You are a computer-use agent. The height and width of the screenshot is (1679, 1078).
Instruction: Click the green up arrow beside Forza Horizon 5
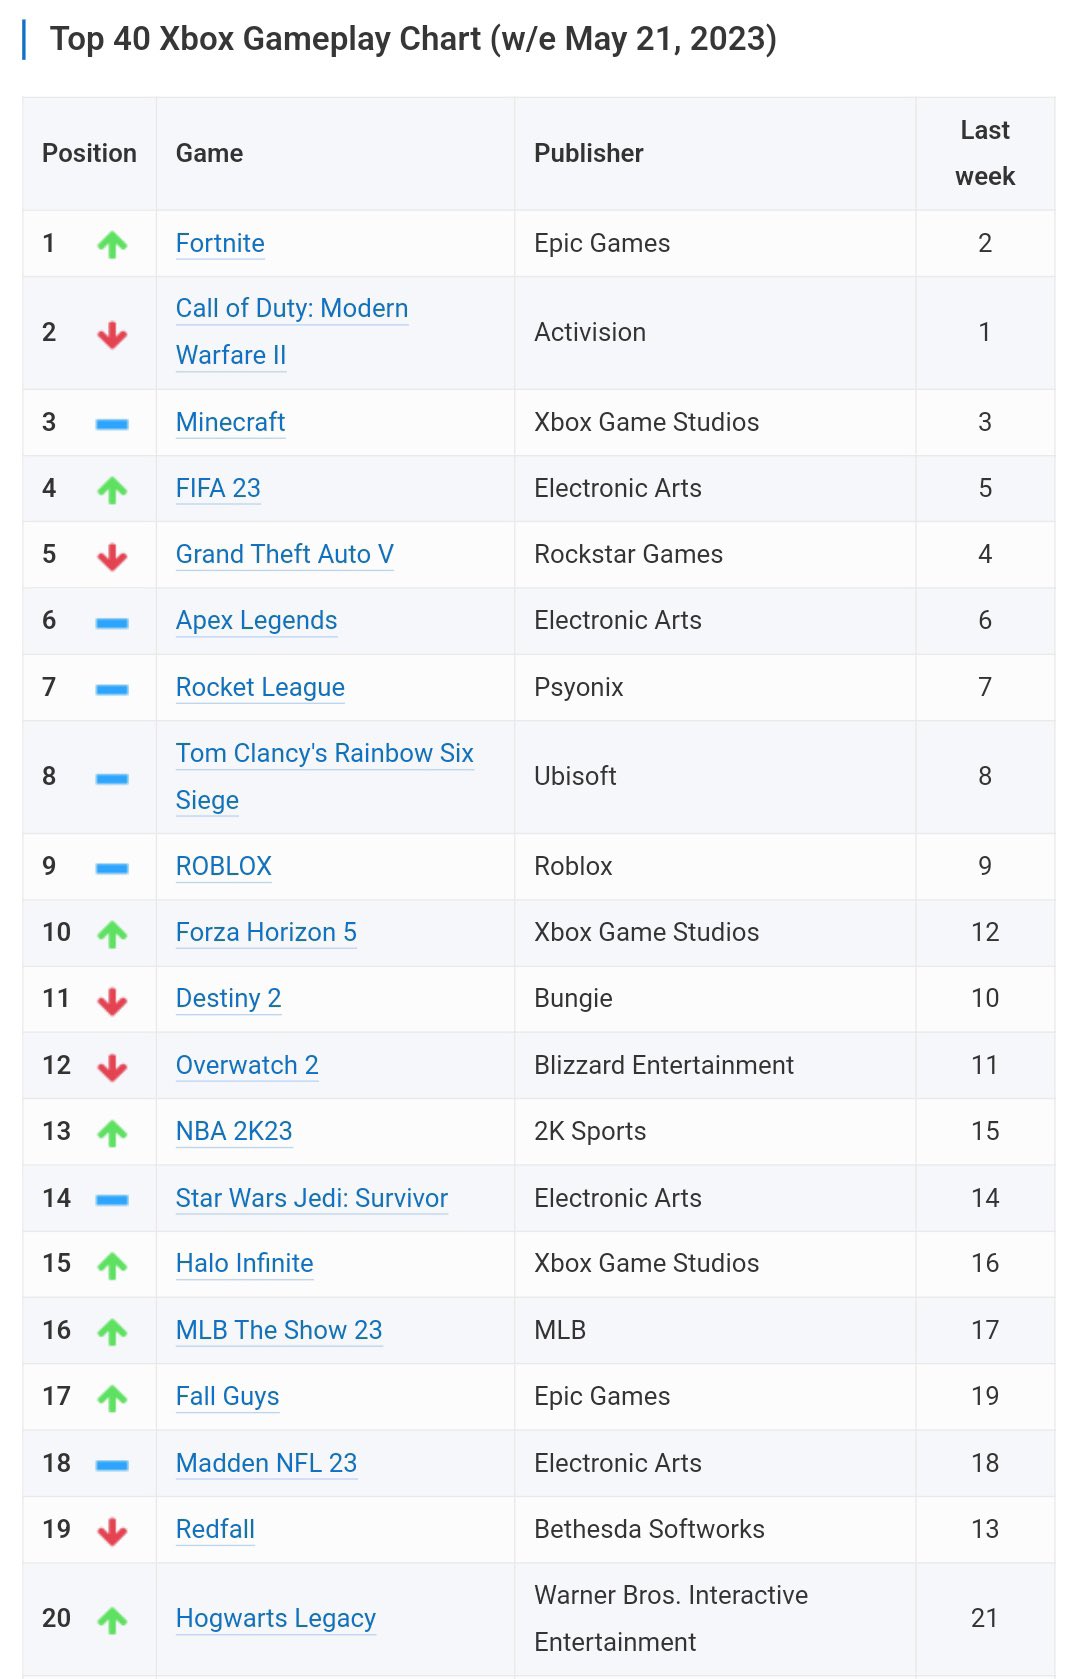click(x=112, y=934)
